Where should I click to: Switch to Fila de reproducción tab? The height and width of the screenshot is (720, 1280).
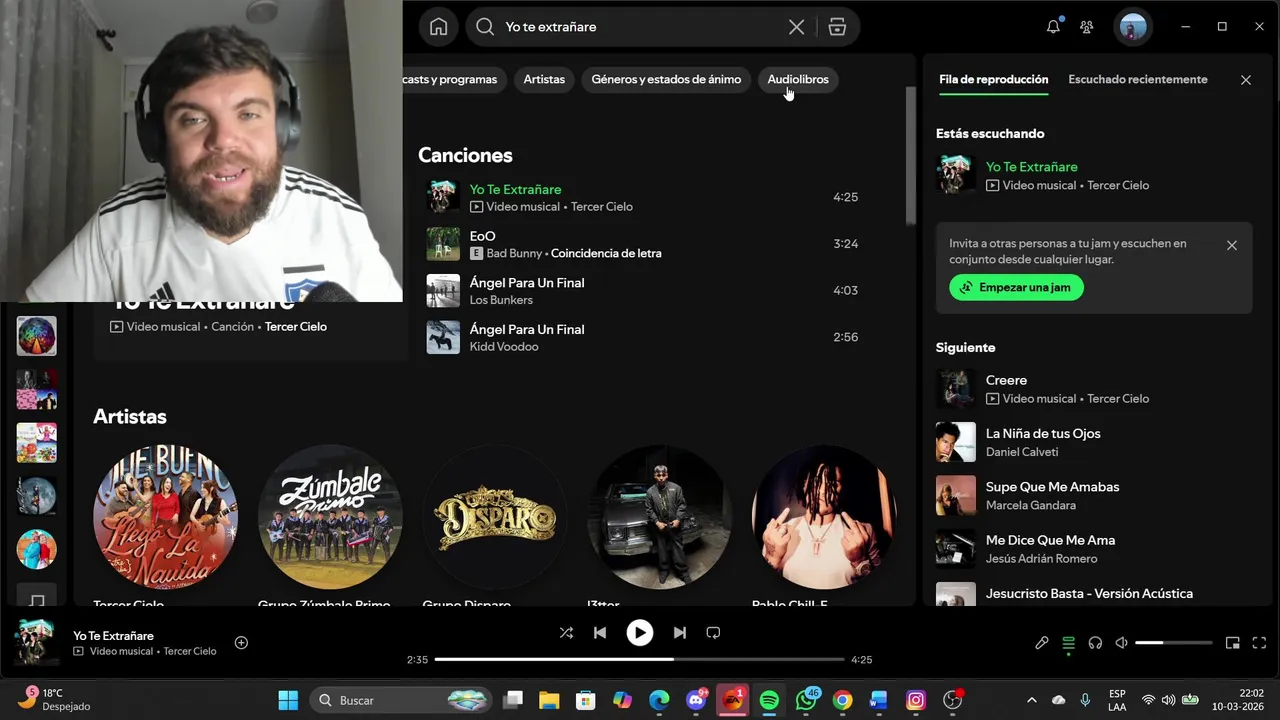pyautogui.click(x=994, y=80)
